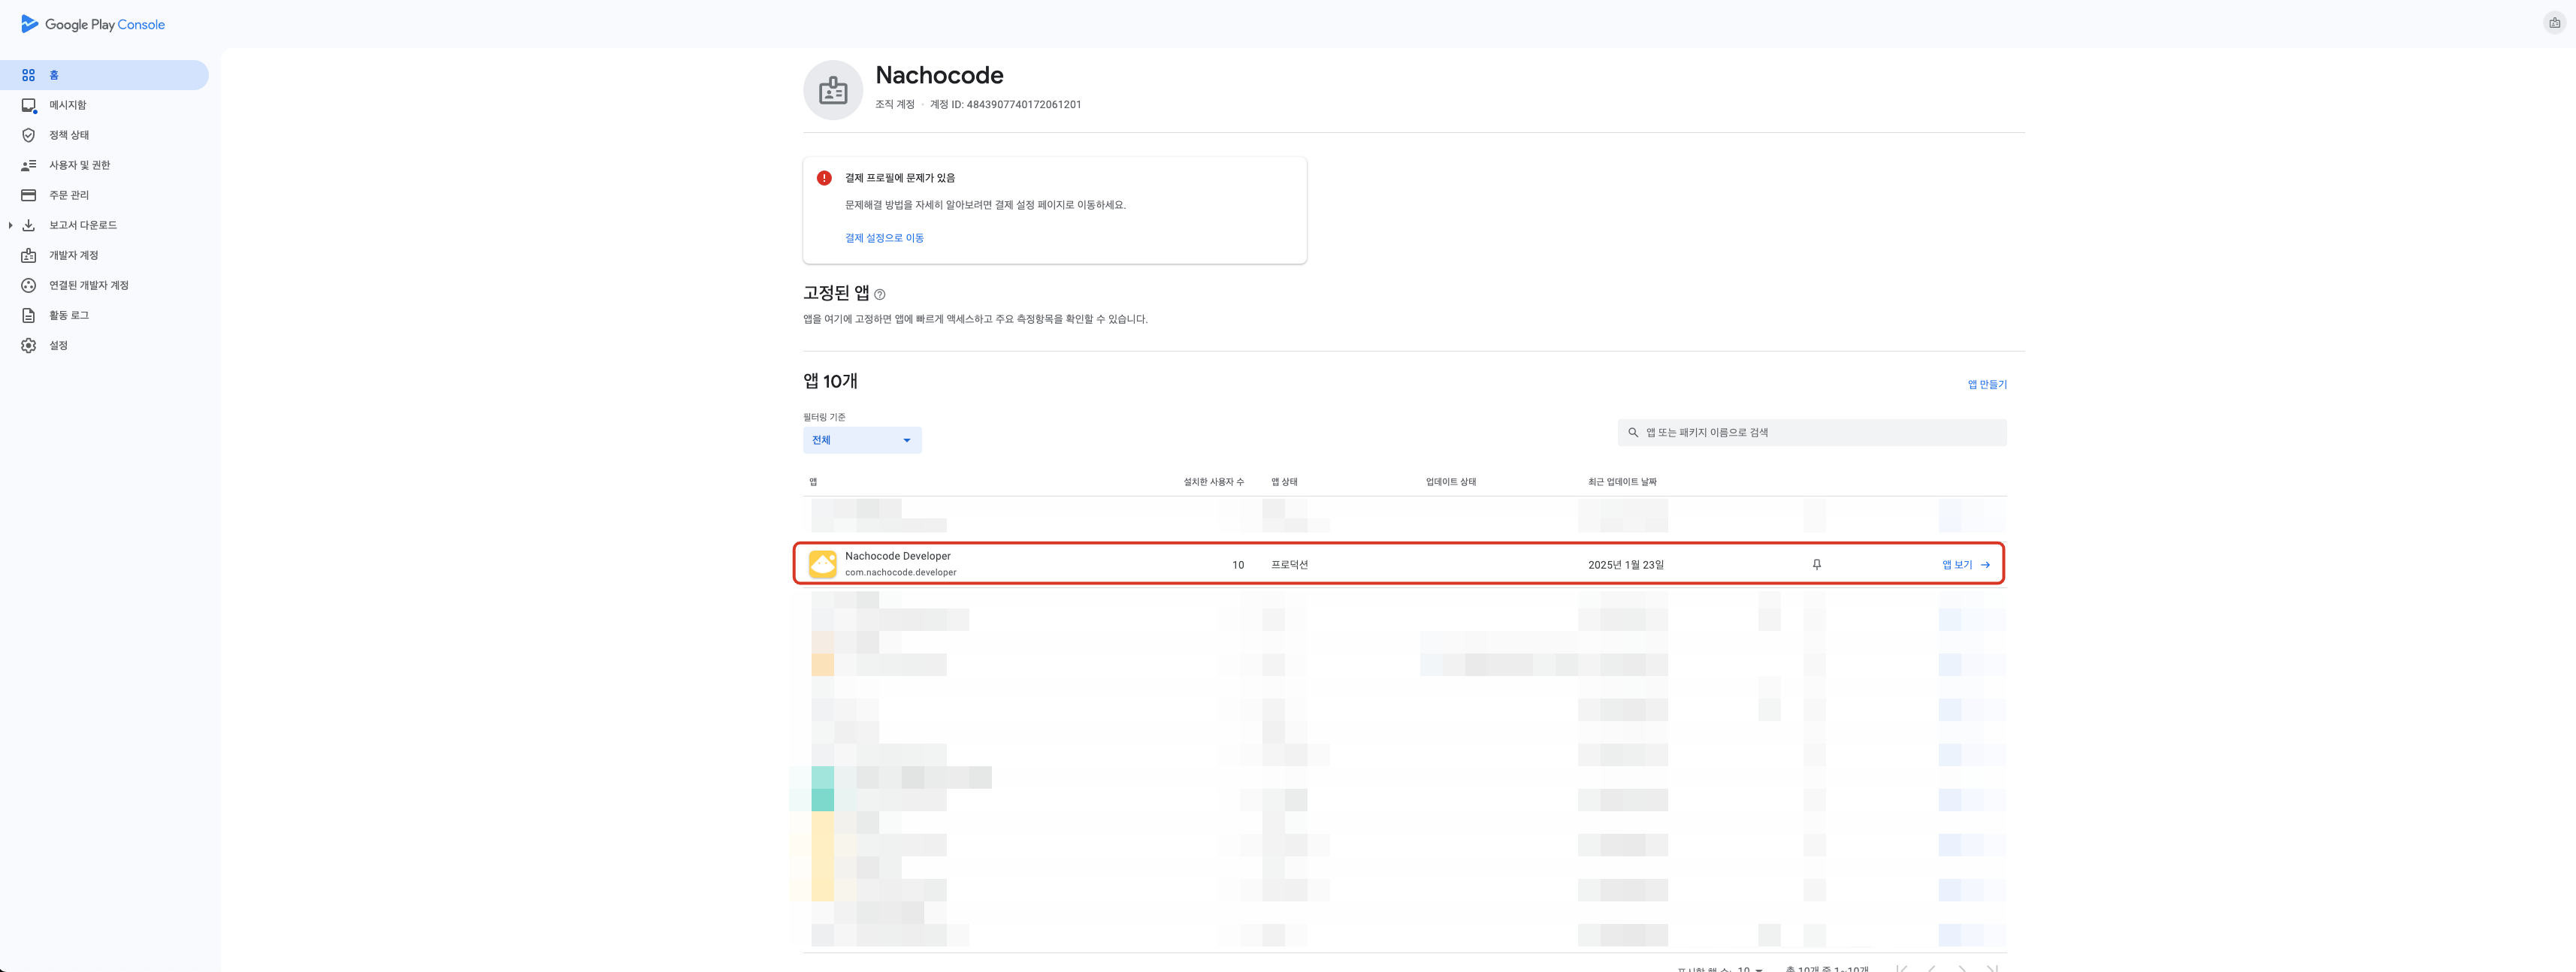The height and width of the screenshot is (972, 2576).
Task: Open rows-per-page dropdown at table bottom
Action: [1750, 968]
